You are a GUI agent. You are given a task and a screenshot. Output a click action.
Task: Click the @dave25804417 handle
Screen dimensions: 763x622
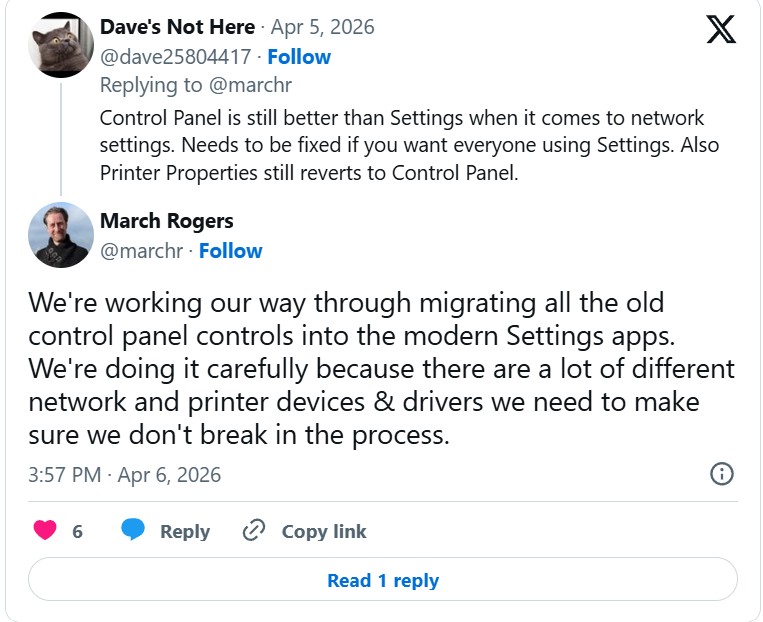[x=175, y=56]
